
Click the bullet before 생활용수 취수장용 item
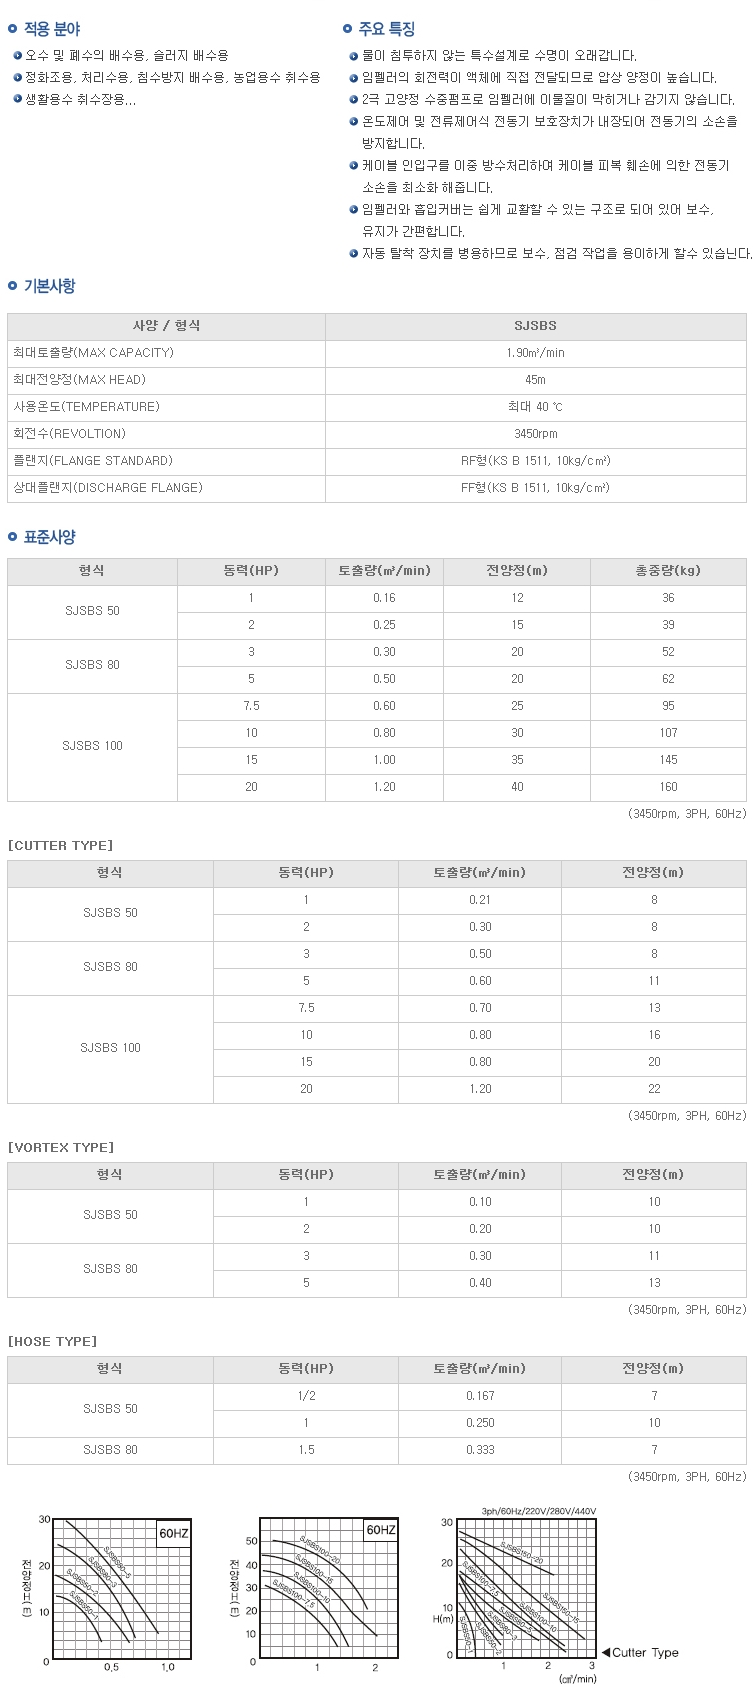pyautogui.click(x=17, y=99)
